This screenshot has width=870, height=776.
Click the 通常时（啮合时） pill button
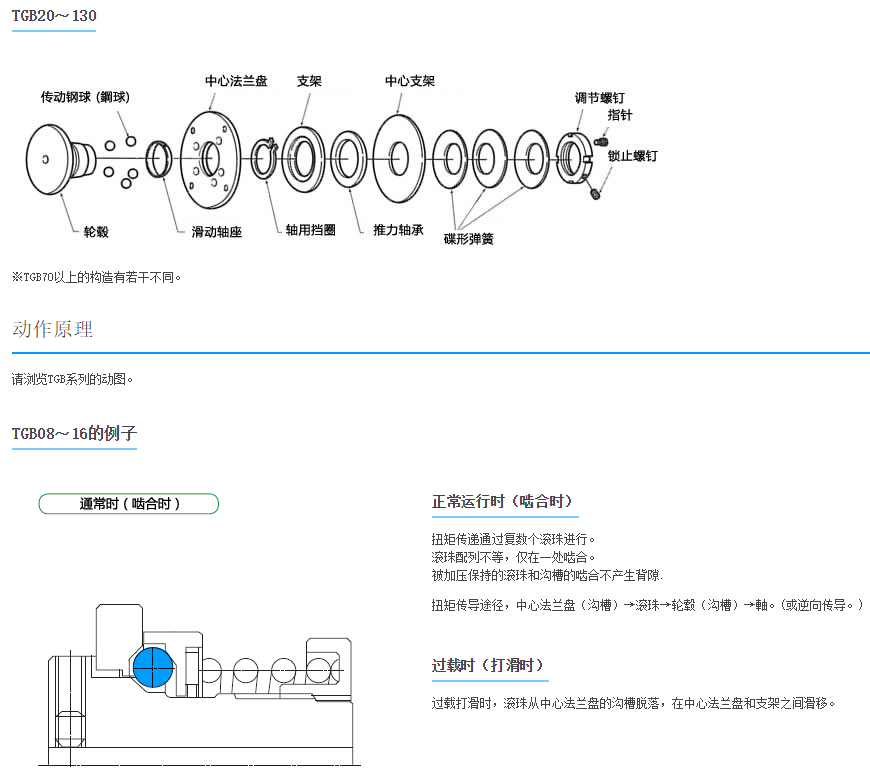[x=128, y=503]
